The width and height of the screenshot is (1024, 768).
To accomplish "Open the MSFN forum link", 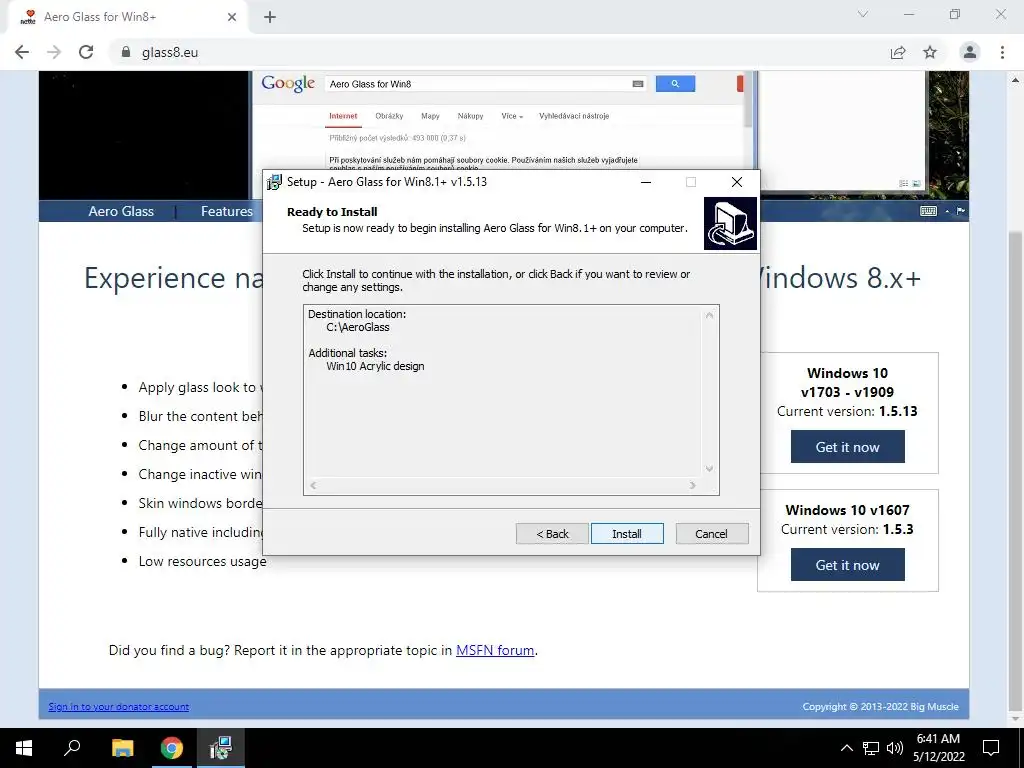I will tap(494, 650).
